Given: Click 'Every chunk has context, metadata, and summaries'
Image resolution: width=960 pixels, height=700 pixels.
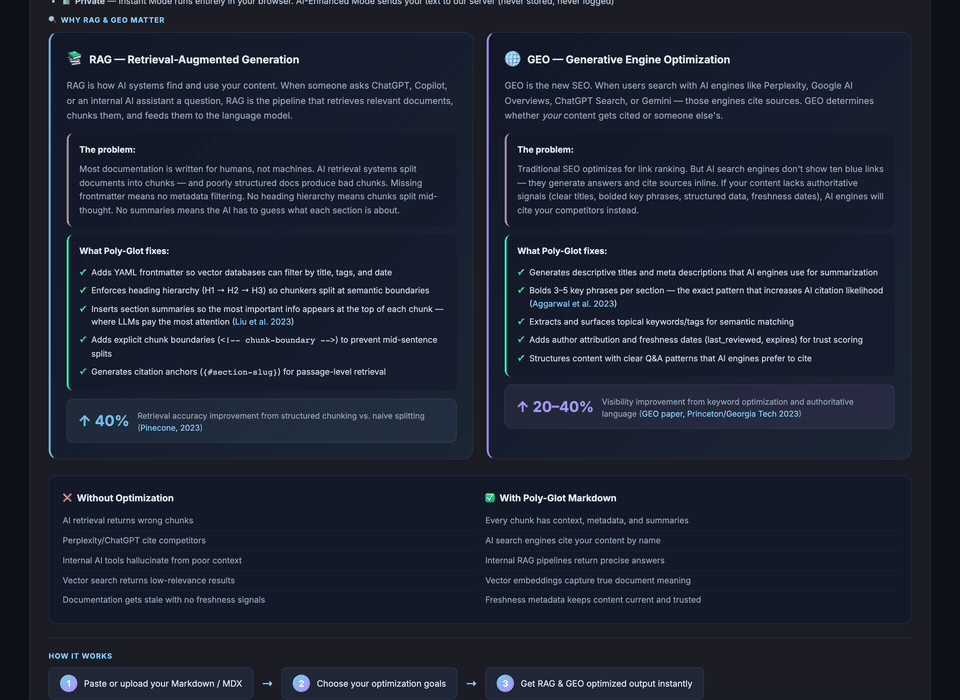Looking at the screenshot, I should (587, 521).
